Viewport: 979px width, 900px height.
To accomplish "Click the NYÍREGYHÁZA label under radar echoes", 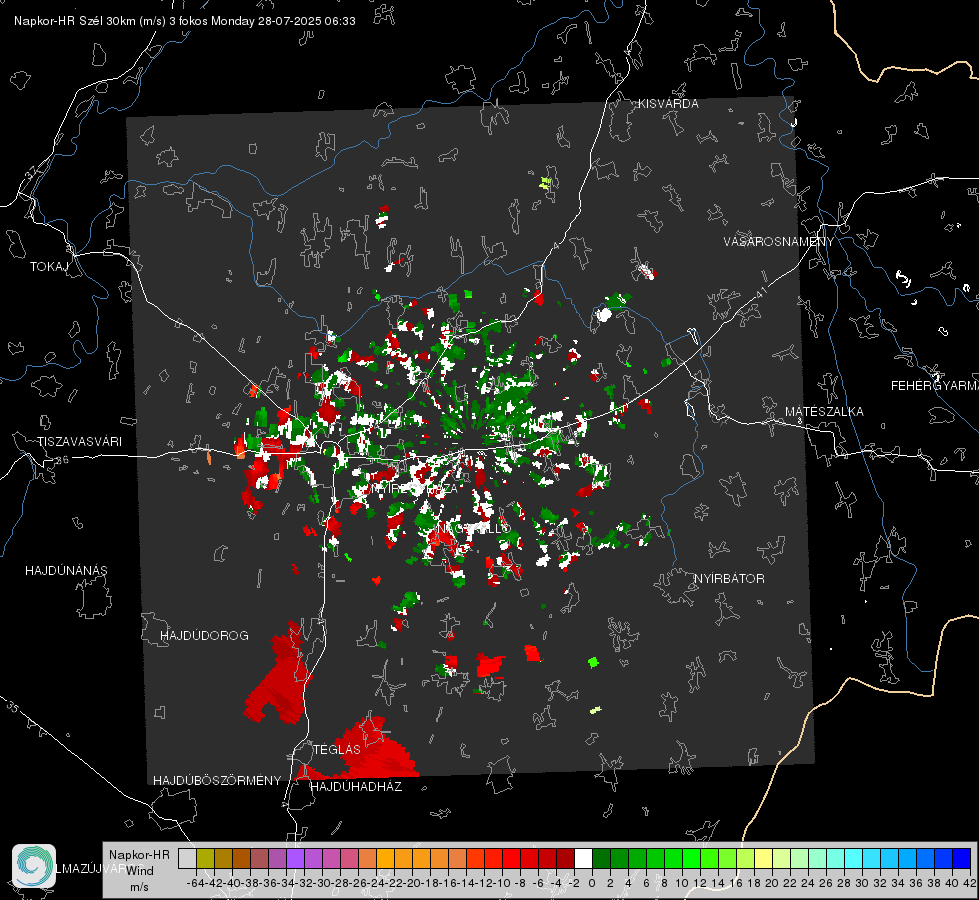I will click(415, 488).
